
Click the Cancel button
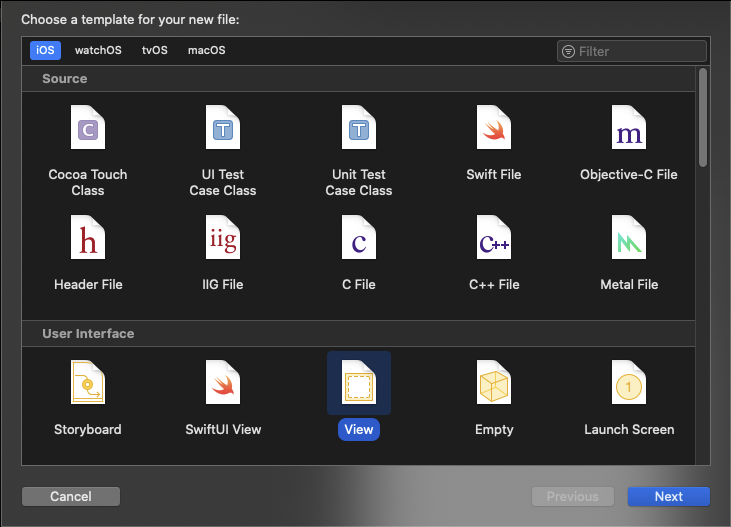(71, 496)
